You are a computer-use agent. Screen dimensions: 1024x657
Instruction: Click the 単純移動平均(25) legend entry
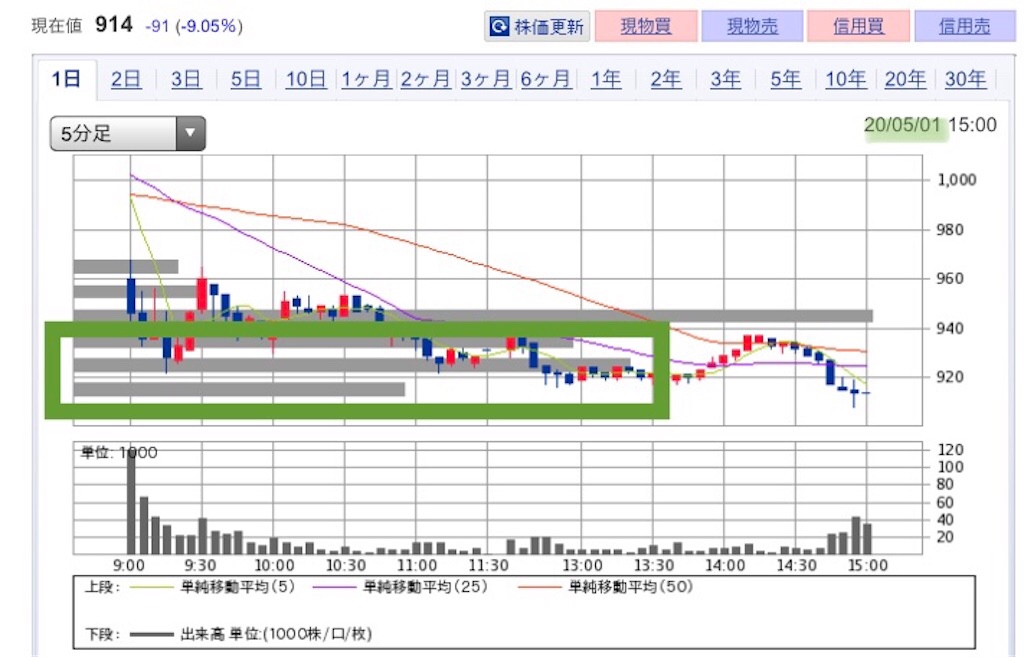tap(400, 586)
